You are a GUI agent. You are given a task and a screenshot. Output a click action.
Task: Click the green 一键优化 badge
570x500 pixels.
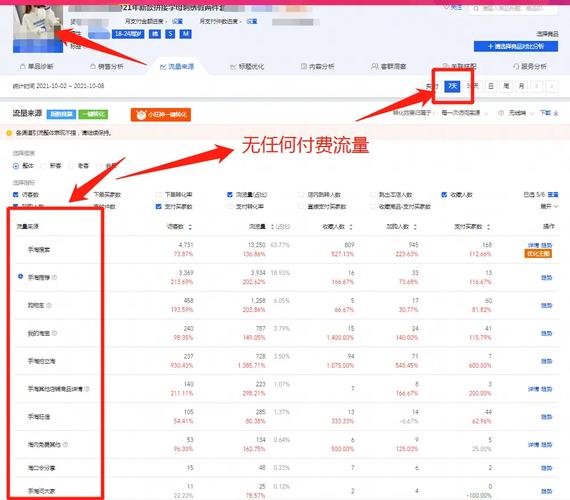(93, 114)
